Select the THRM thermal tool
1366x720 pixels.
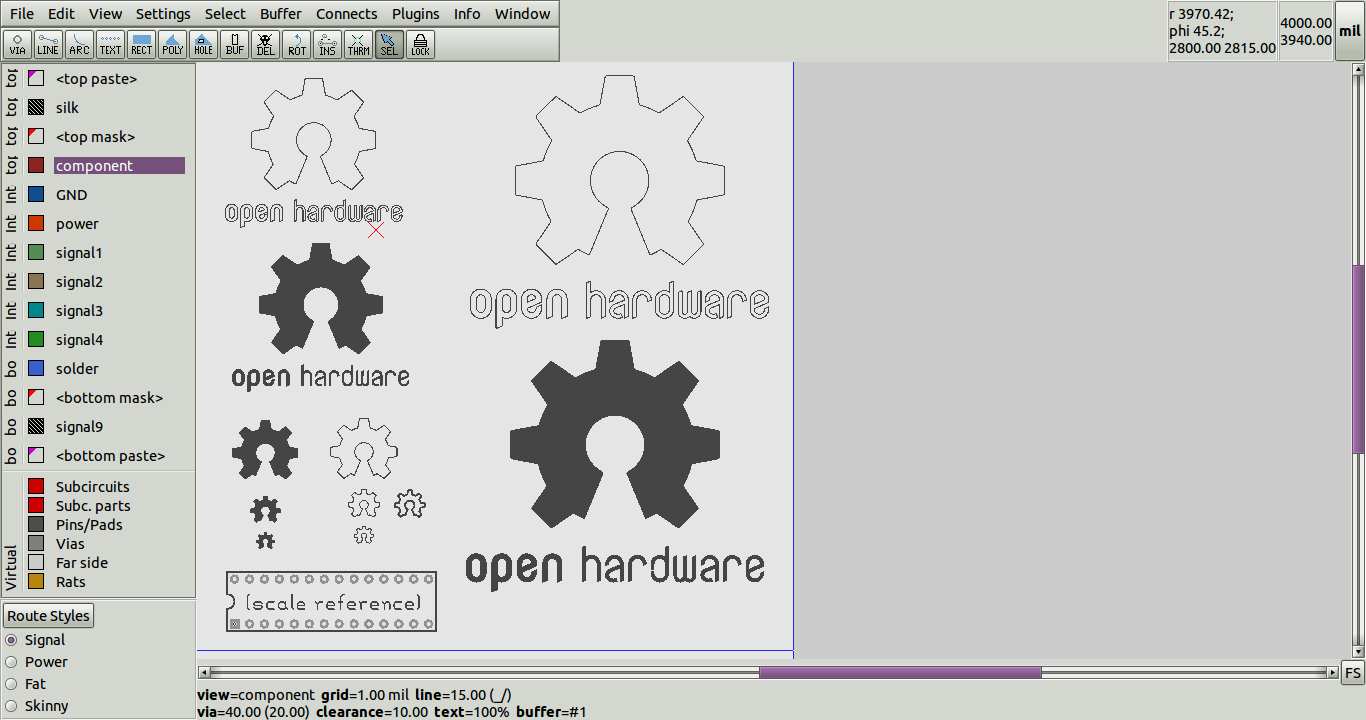click(x=358, y=44)
